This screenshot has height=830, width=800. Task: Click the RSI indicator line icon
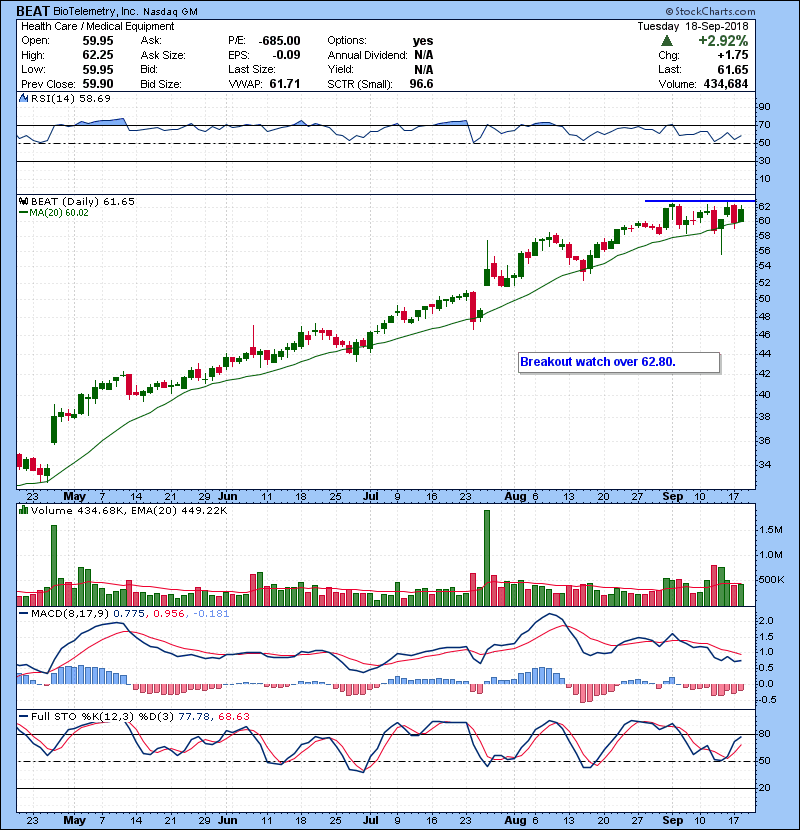pyautogui.click(x=23, y=98)
